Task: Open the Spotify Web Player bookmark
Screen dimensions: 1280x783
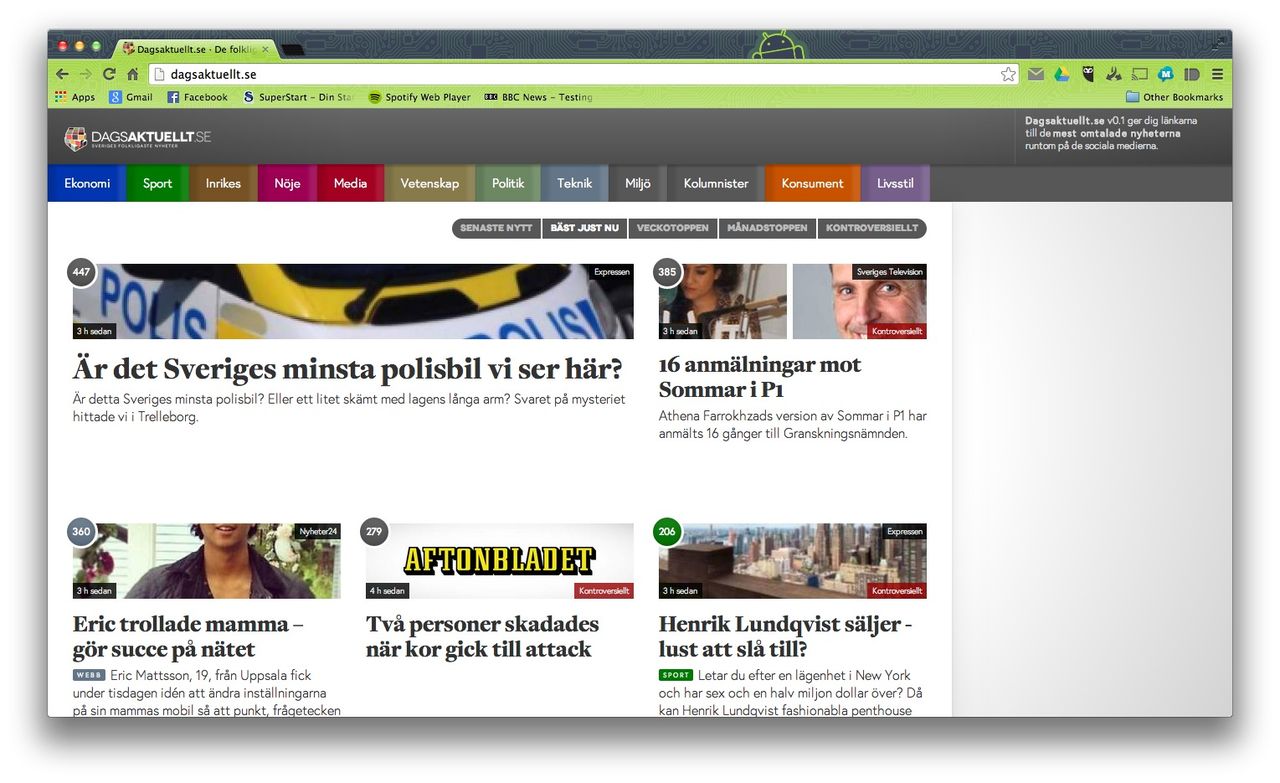Action: 419,97
